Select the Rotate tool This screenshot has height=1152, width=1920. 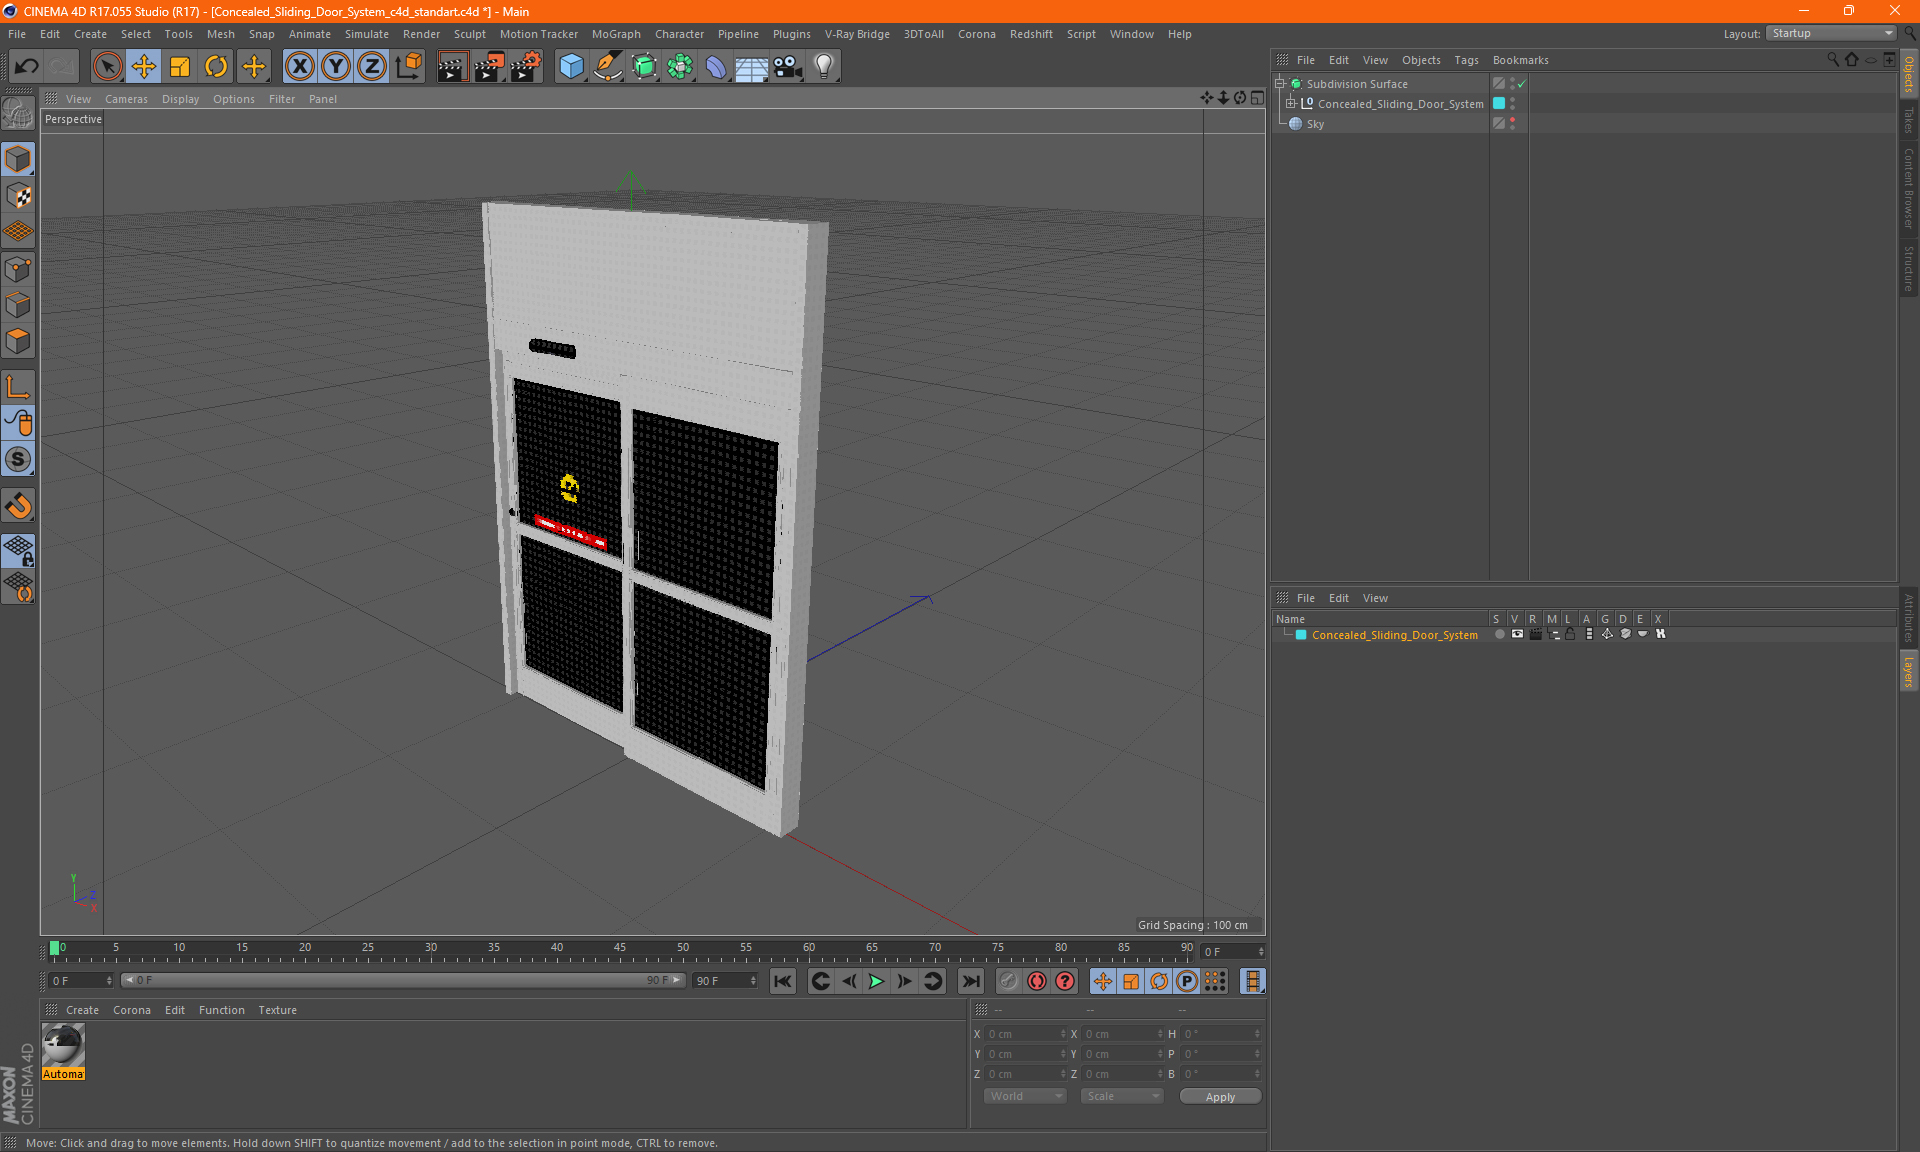(x=216, y=66)
